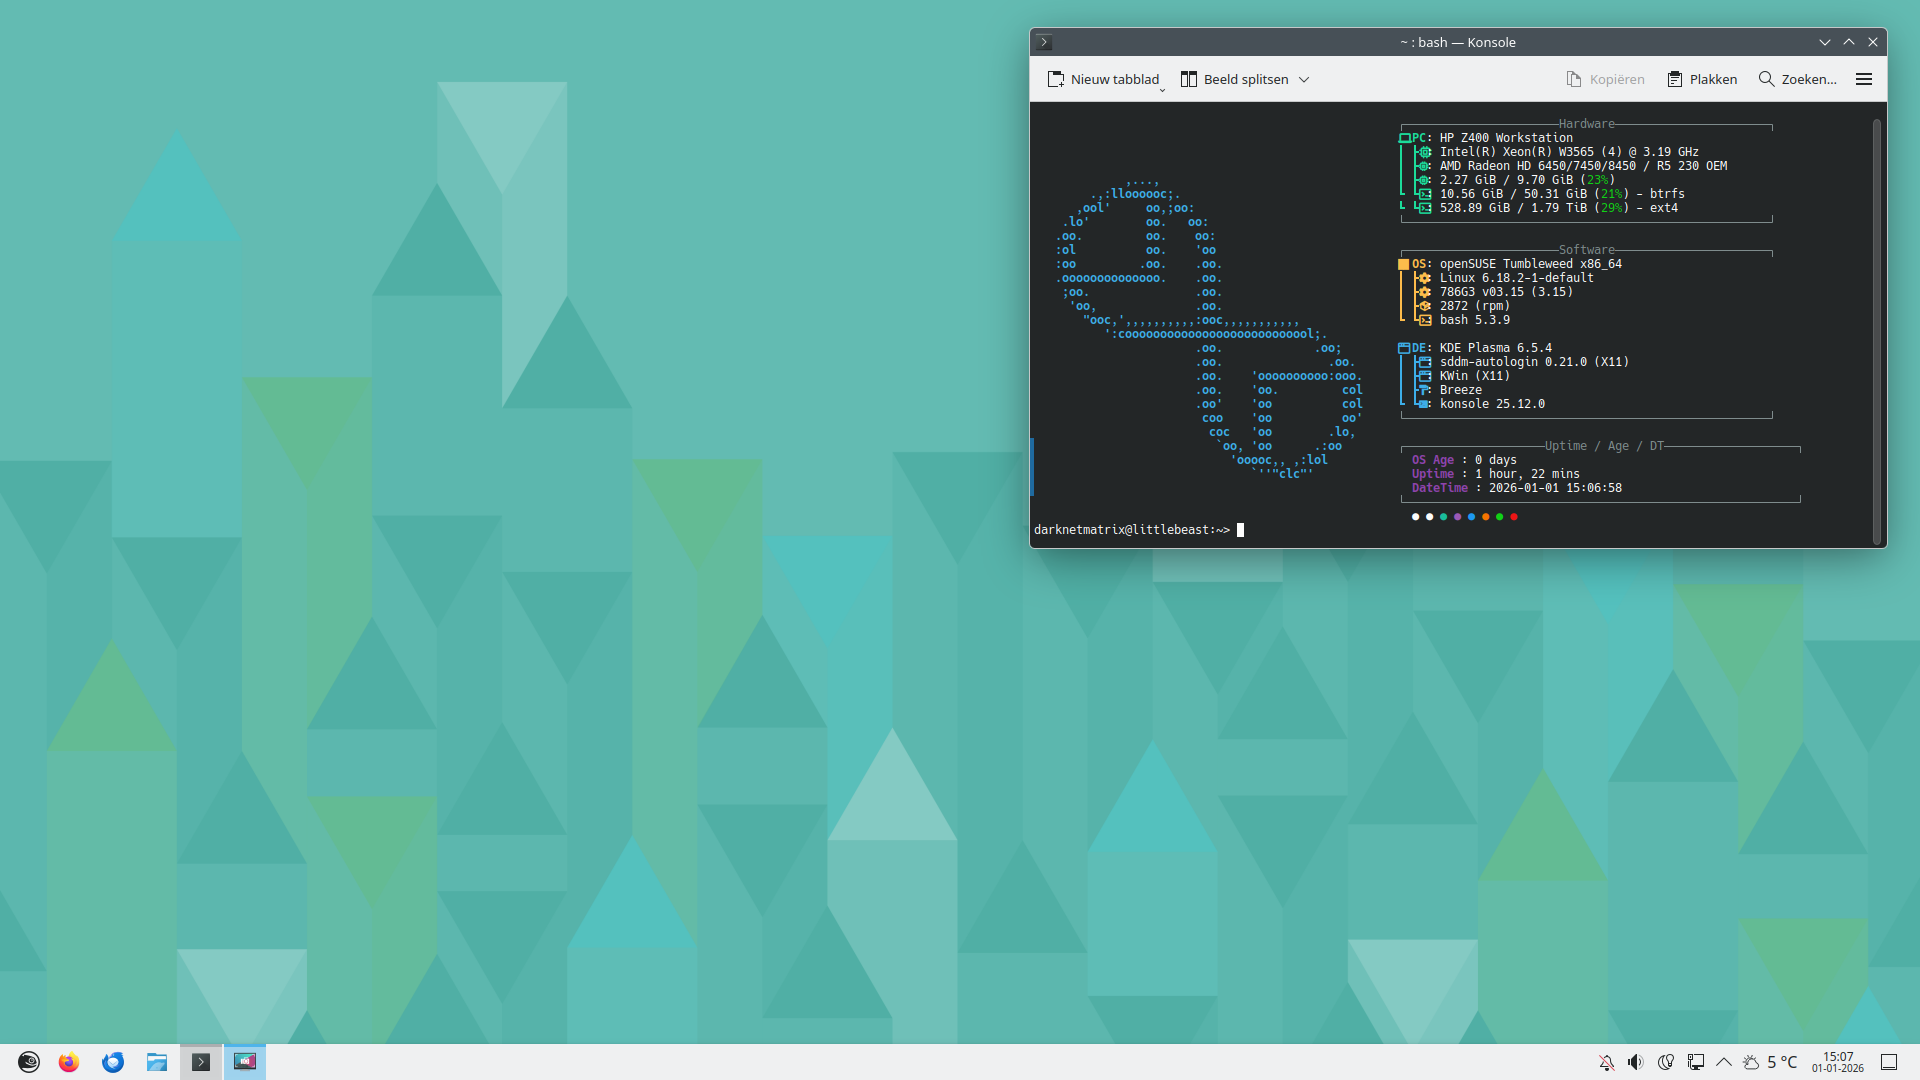Switch to Konsole taskbar entry
This screenshot has height=1080, width=1920.
pos(201,1062)
